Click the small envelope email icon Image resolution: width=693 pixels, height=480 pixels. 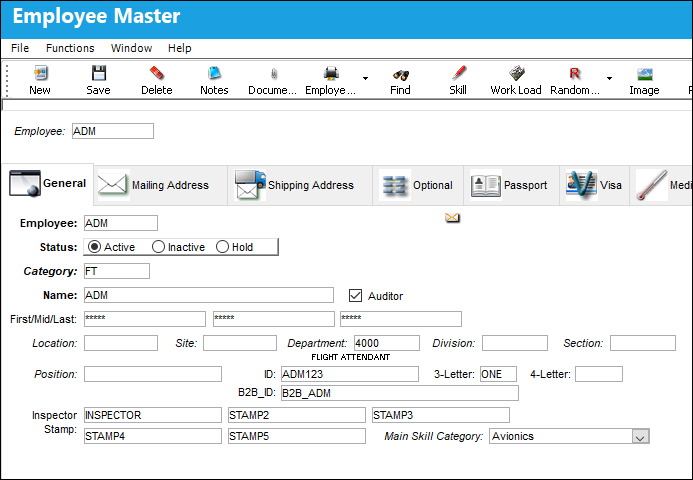452,217
